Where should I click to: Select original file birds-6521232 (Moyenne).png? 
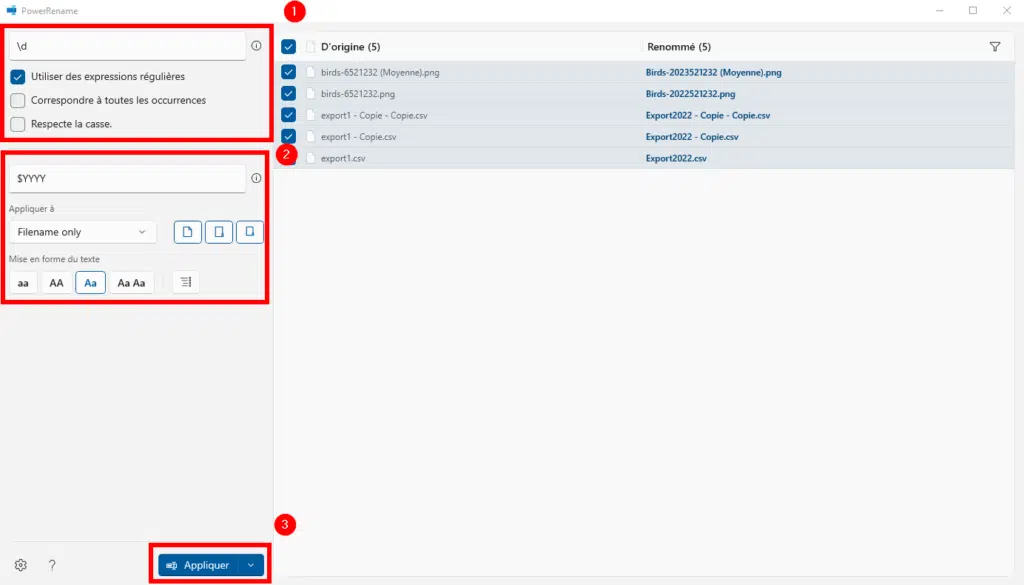pos(380,72)
